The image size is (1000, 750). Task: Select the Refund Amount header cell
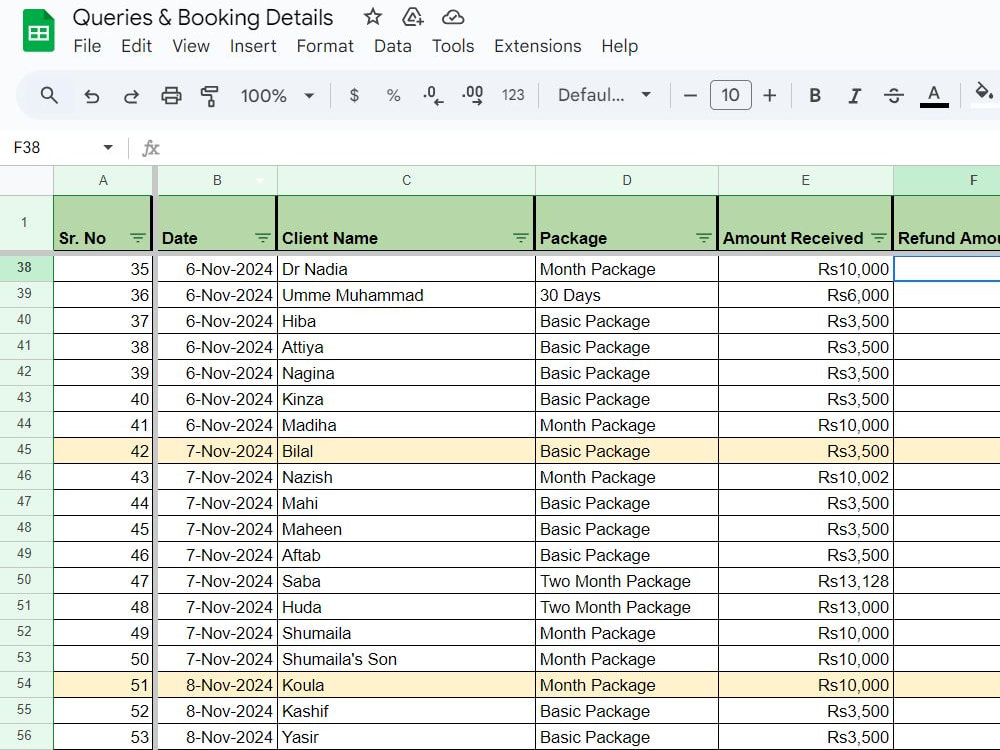(x=947, y=223)
